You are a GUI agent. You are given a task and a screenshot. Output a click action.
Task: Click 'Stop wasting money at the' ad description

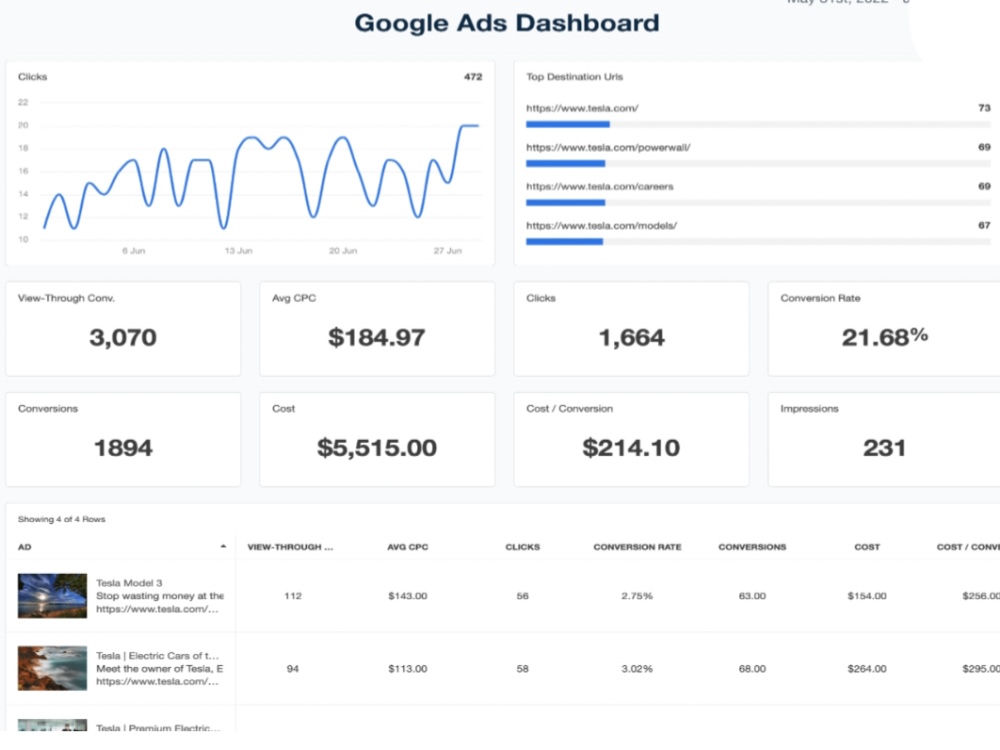pos(159,596)
